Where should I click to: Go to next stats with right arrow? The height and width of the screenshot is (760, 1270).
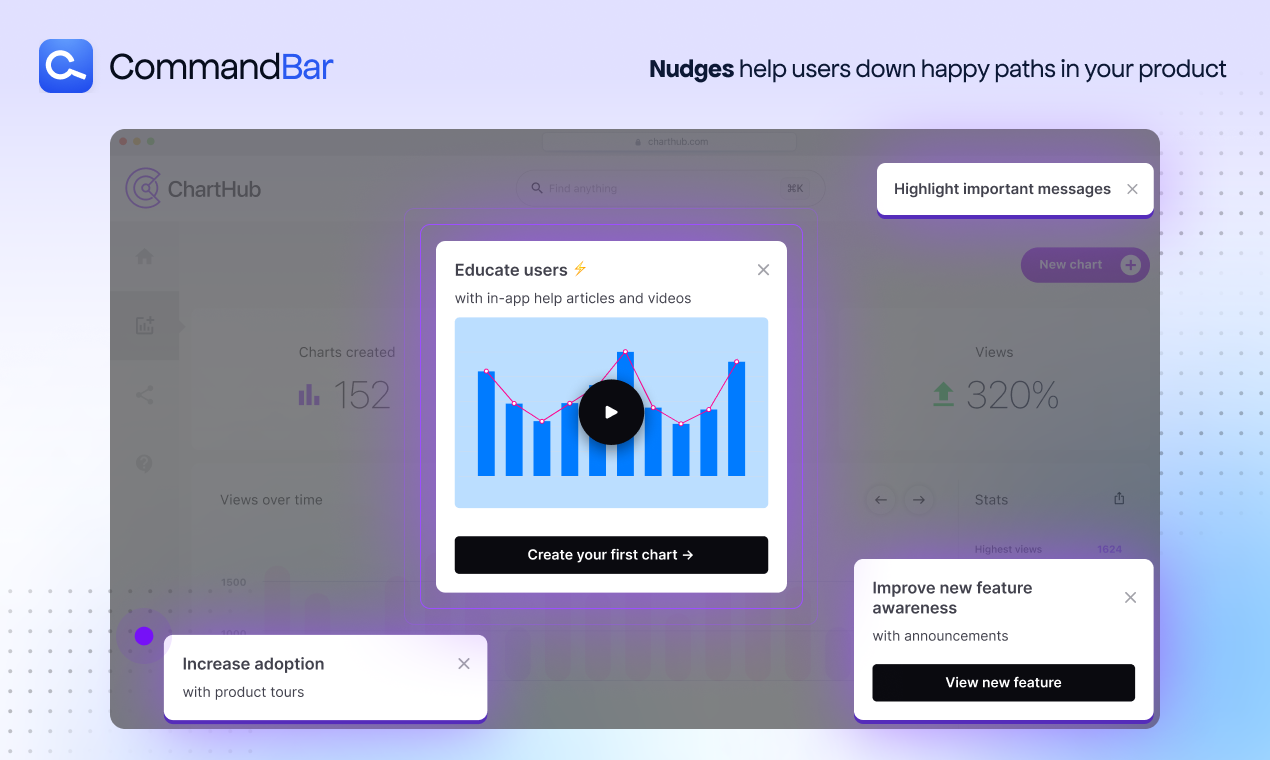pyautogui.click(x=919, y=500)
